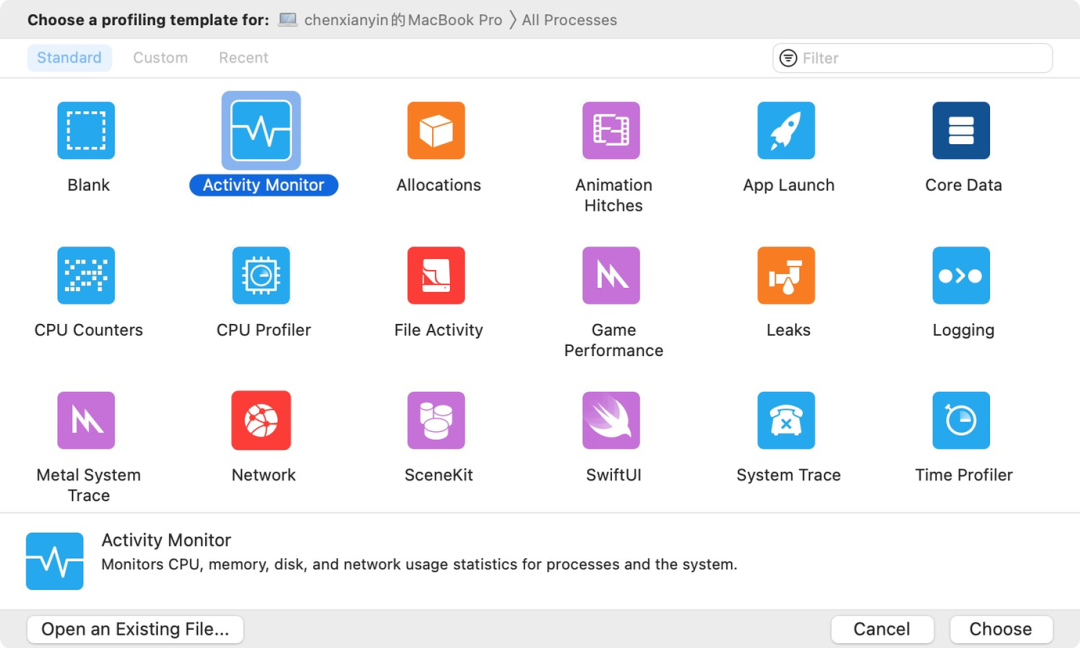Switch to the Standard tab
The width and height of the screenshot is (1080, 648).
69,58
